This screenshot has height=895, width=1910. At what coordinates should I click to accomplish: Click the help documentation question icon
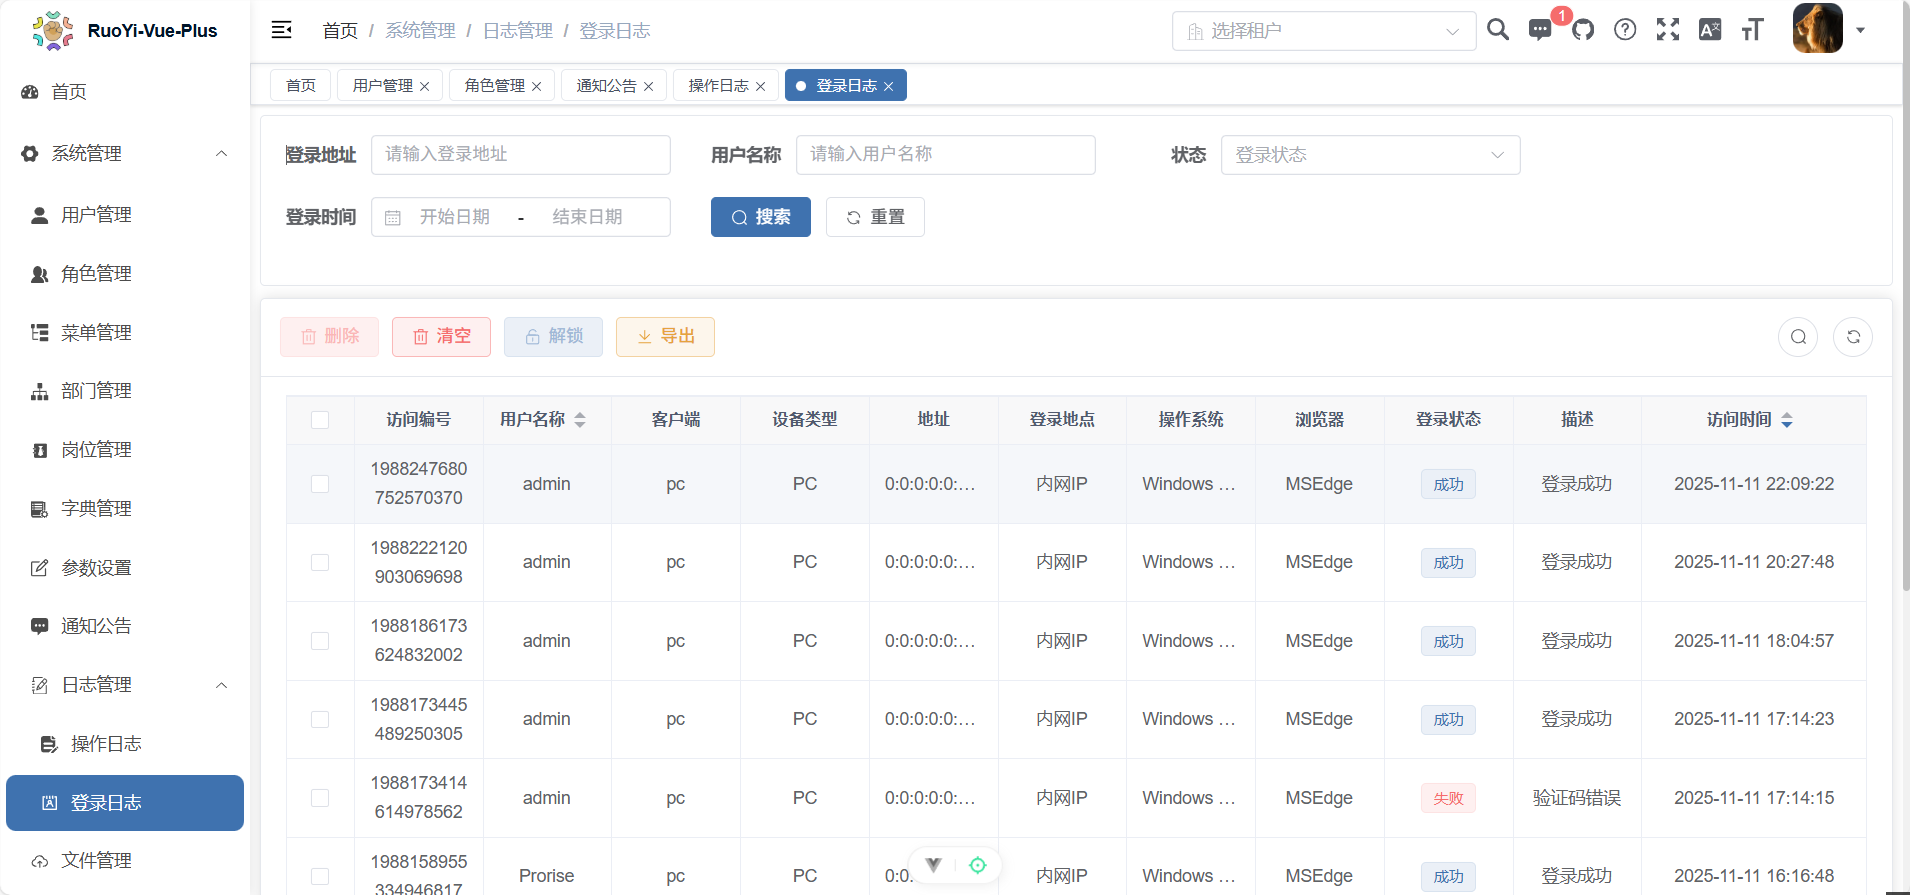tap(1625, 30)
